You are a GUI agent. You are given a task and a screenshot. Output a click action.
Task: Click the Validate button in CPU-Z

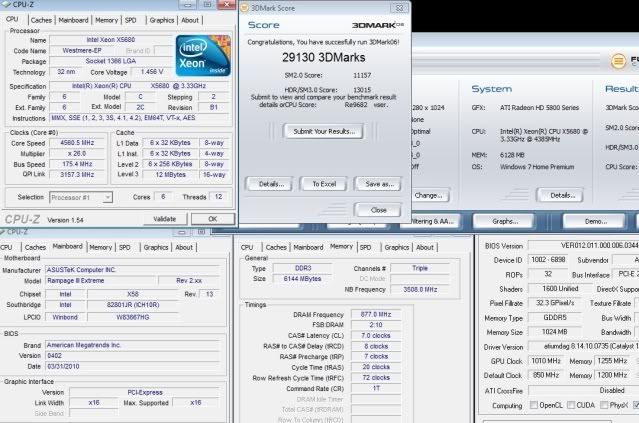pyautogui.click(x=163, y=218)
